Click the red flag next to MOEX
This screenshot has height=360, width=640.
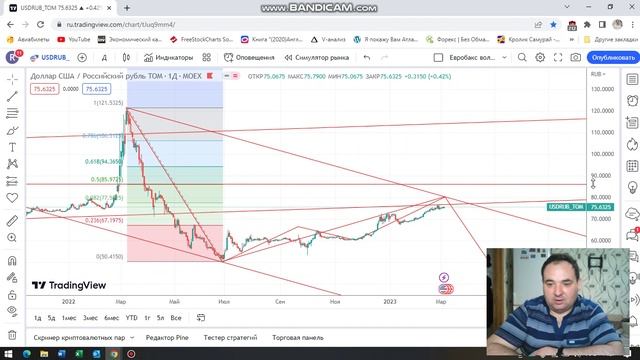coord(210,76)
